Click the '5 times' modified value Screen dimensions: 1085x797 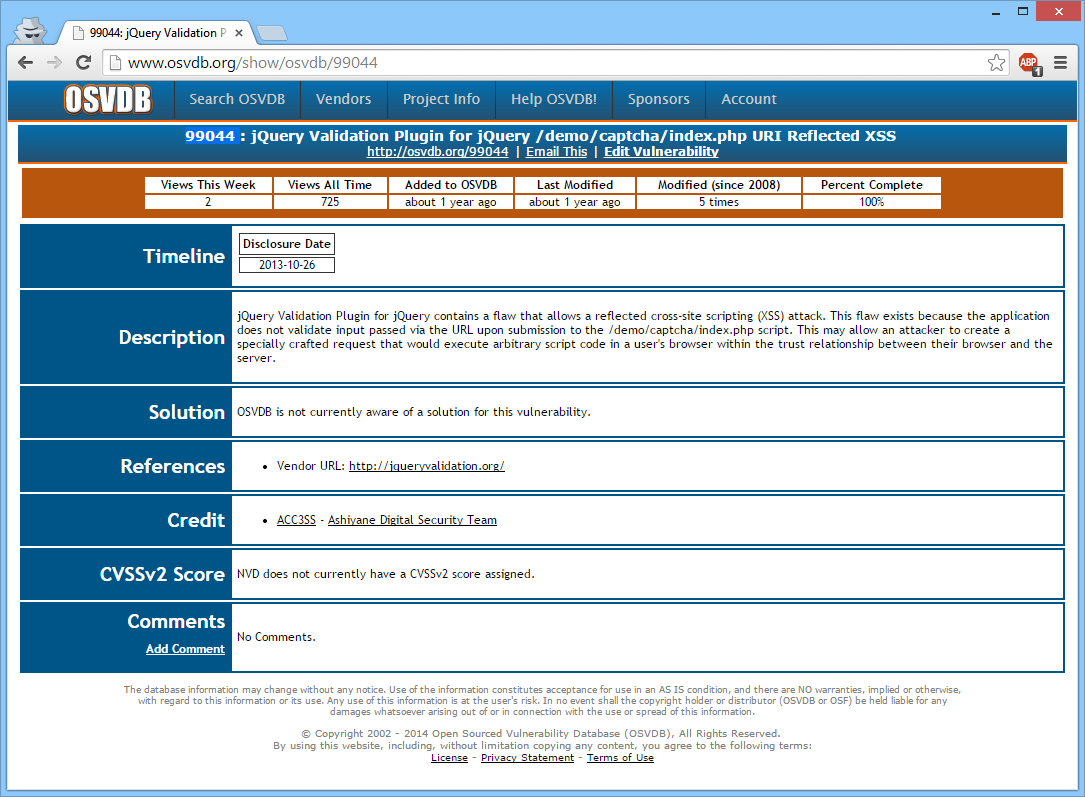pyautogui.click(x=719, y=202)
